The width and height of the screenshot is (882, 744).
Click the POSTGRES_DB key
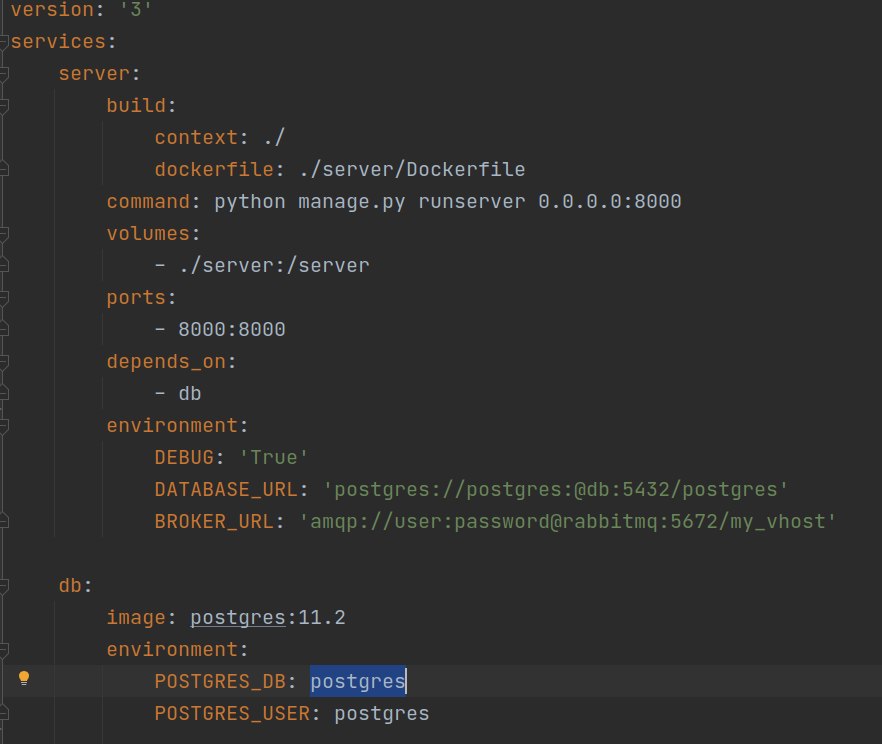click(220, 682)
